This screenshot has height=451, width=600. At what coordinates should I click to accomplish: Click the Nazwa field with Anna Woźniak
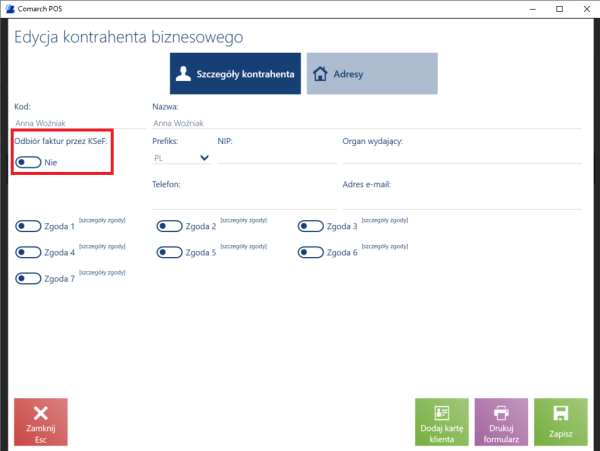tap(367, 123)
